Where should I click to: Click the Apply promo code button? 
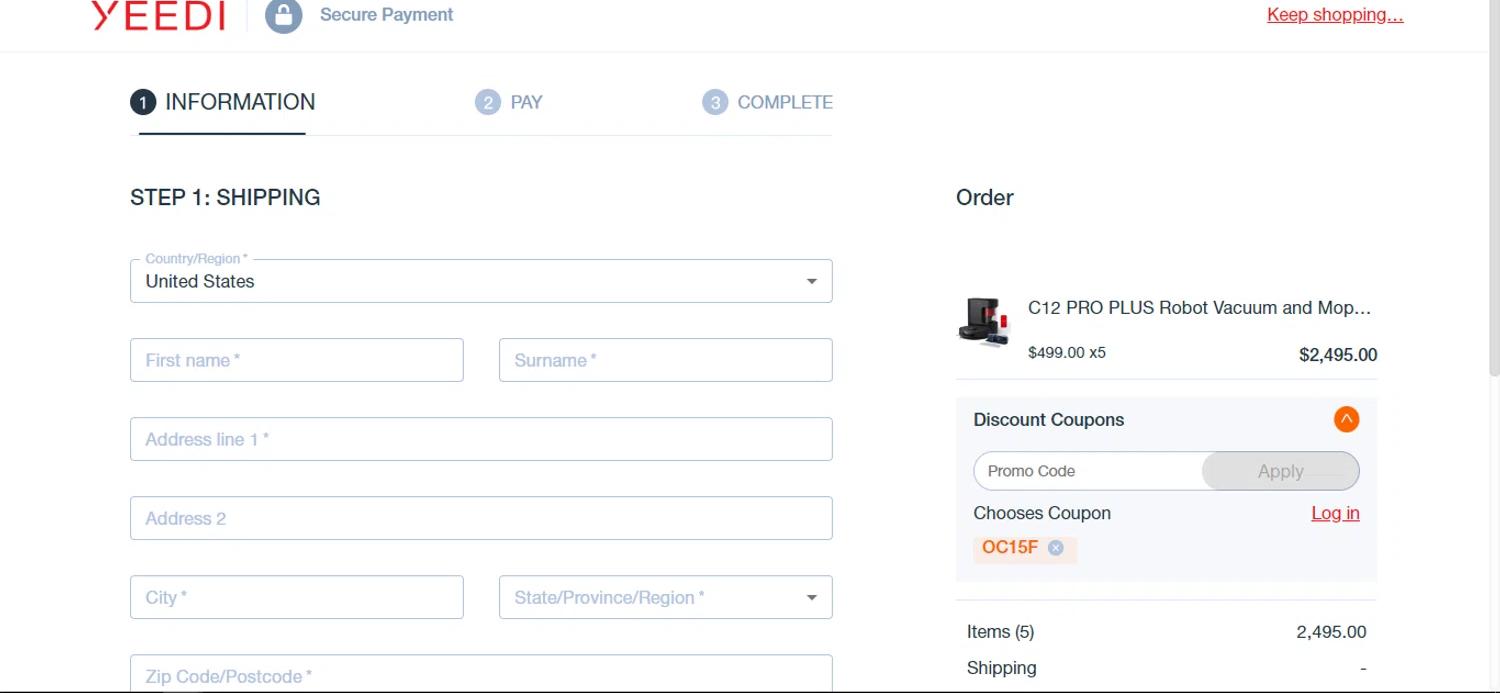pos(1280,471)
